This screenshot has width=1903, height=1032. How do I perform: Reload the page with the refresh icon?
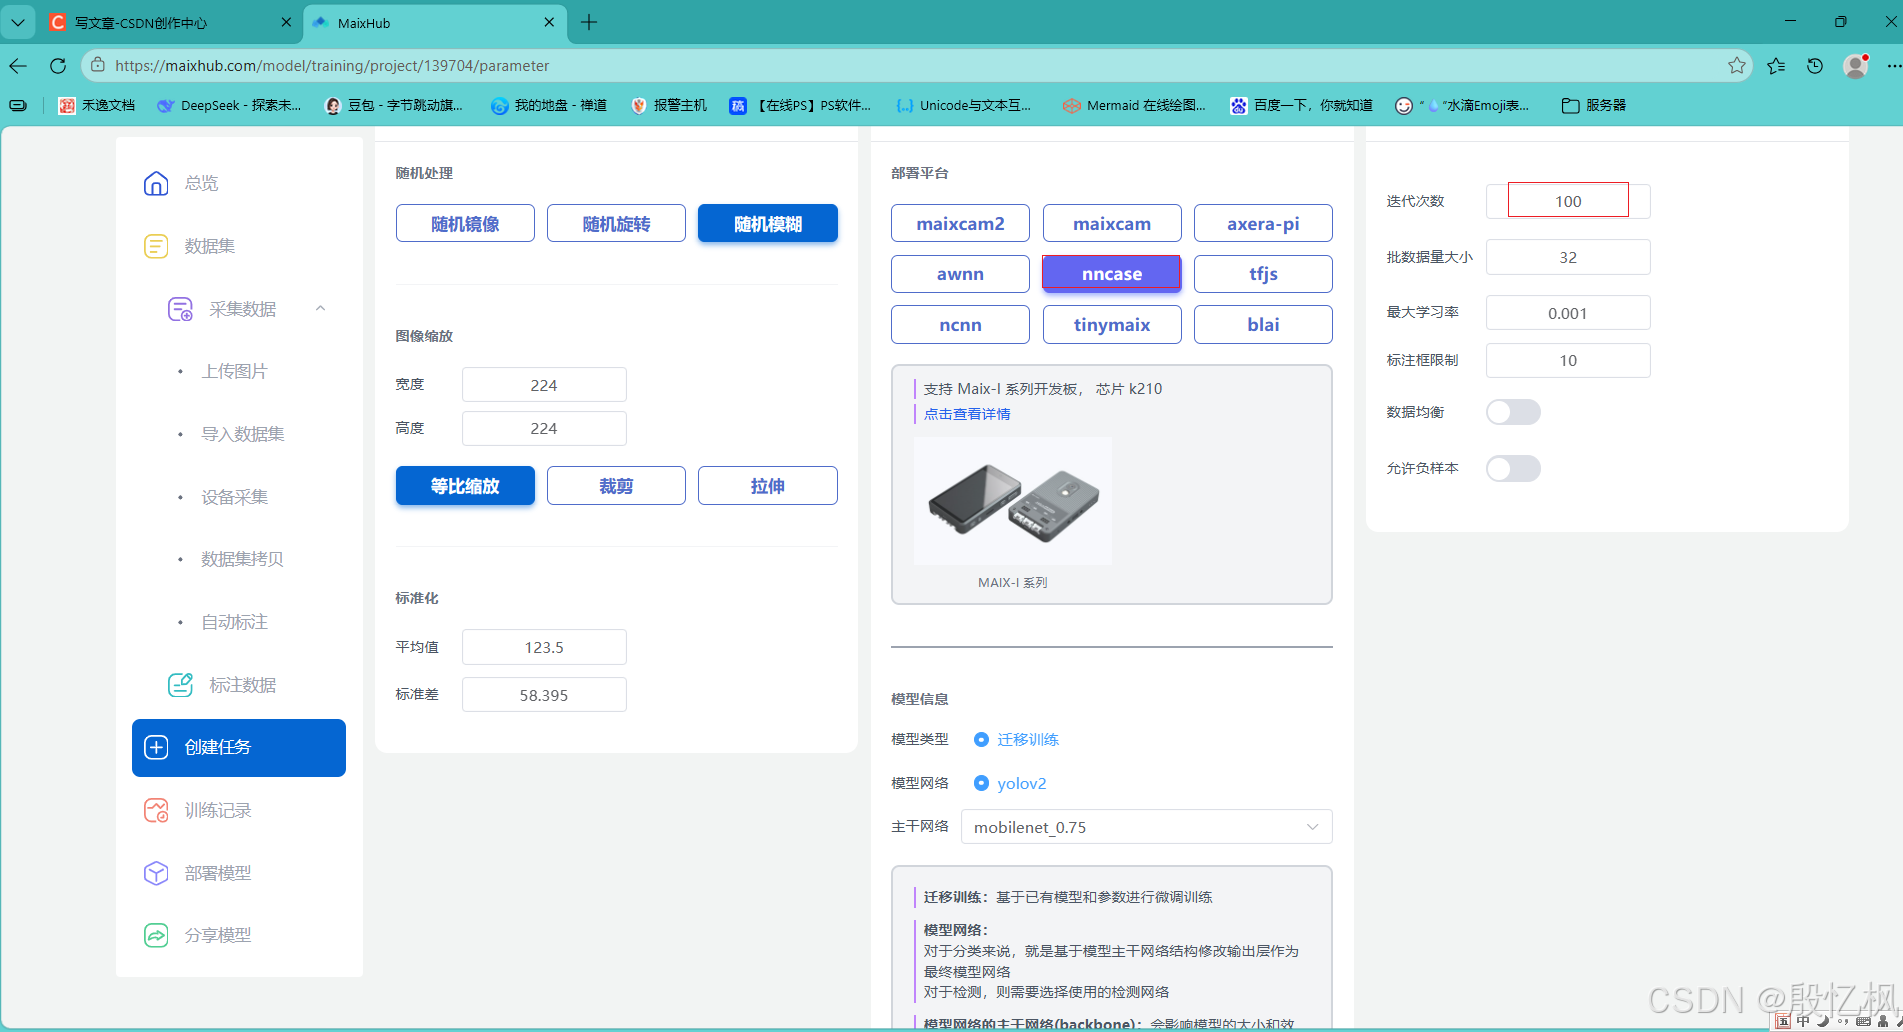pos(58,66)
